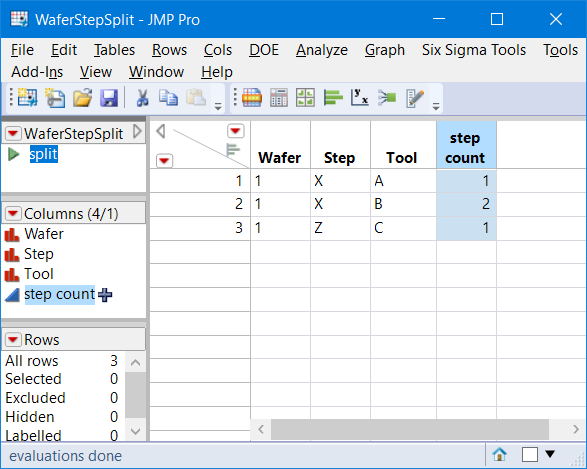This screenshot has height=469, width=587.
Task: Open a file with the folder icon
Action: click(82, 98)
